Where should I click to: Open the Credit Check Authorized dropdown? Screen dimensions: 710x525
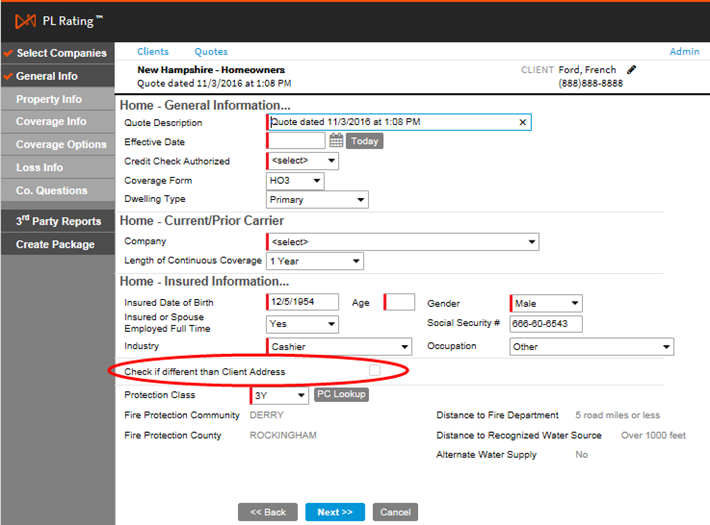pyautogui.click(x=303, y=161)
